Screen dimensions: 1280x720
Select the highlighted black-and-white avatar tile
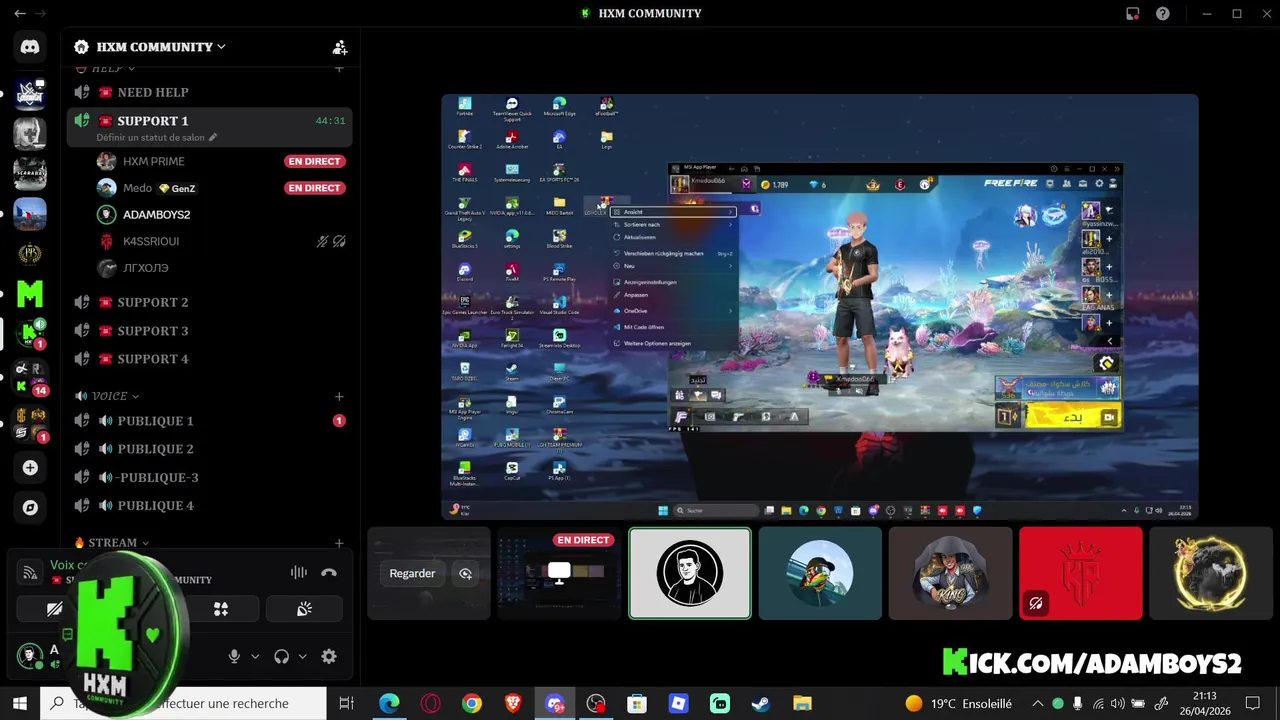click(690, 573)
